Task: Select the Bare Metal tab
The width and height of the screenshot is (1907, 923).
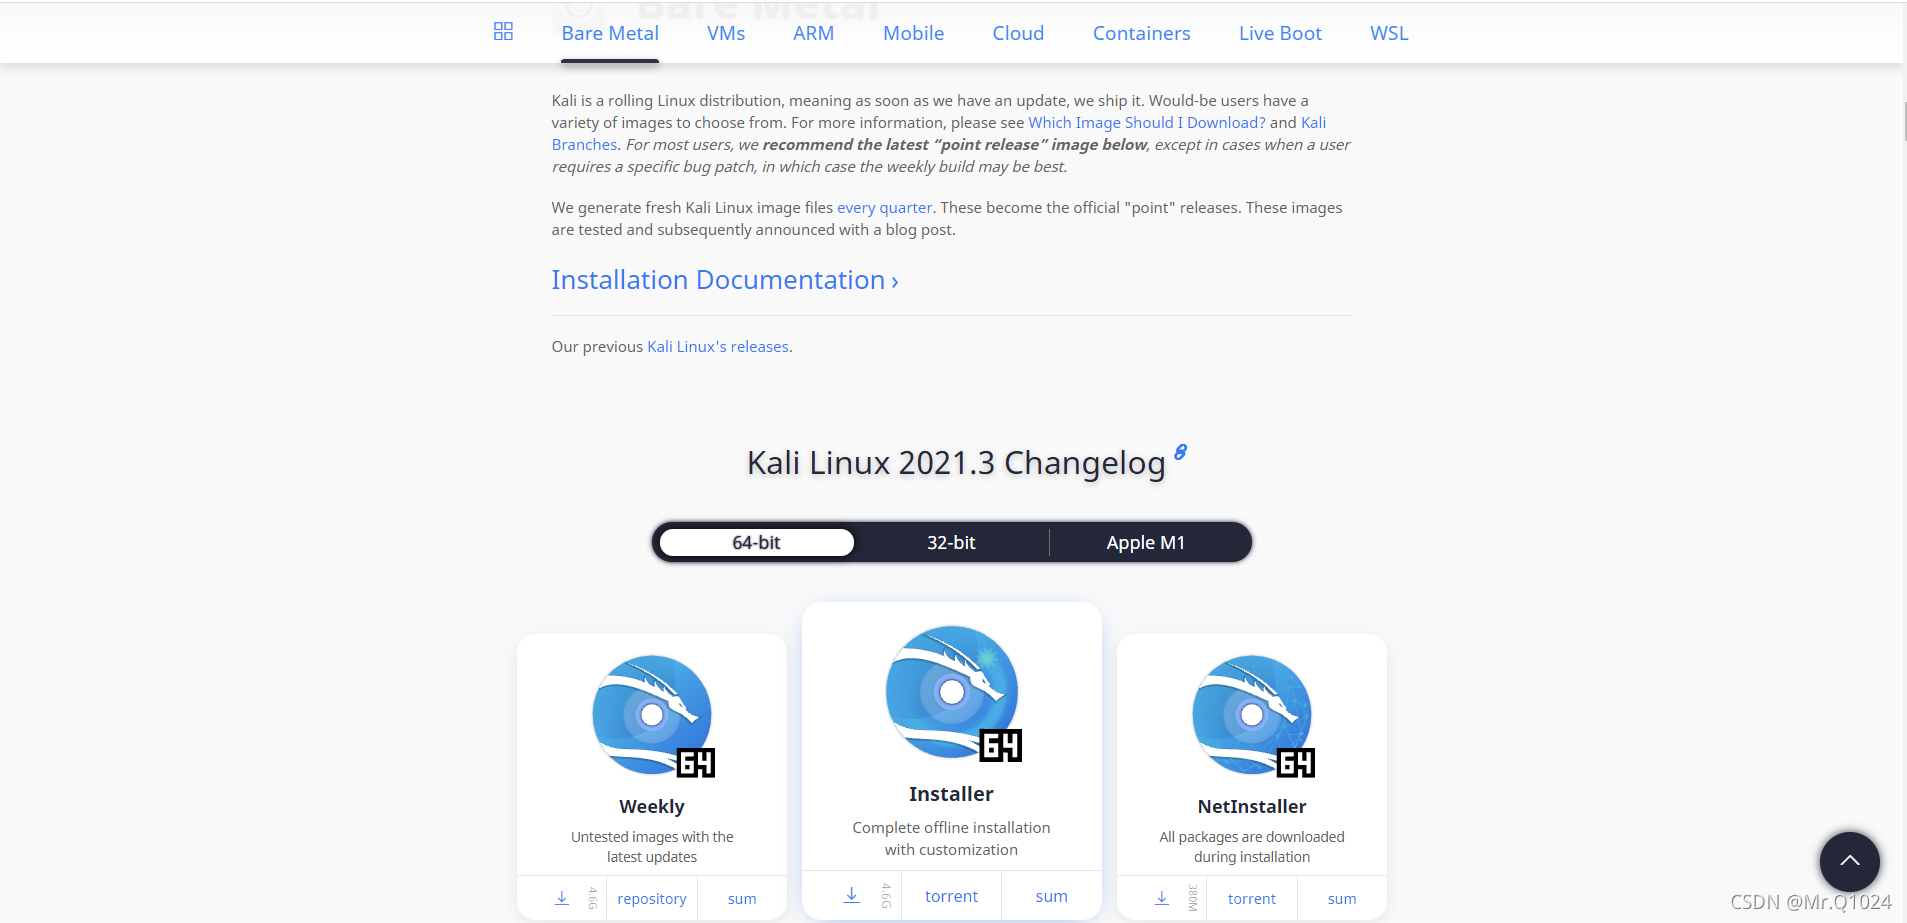Action: coord(610,33)
